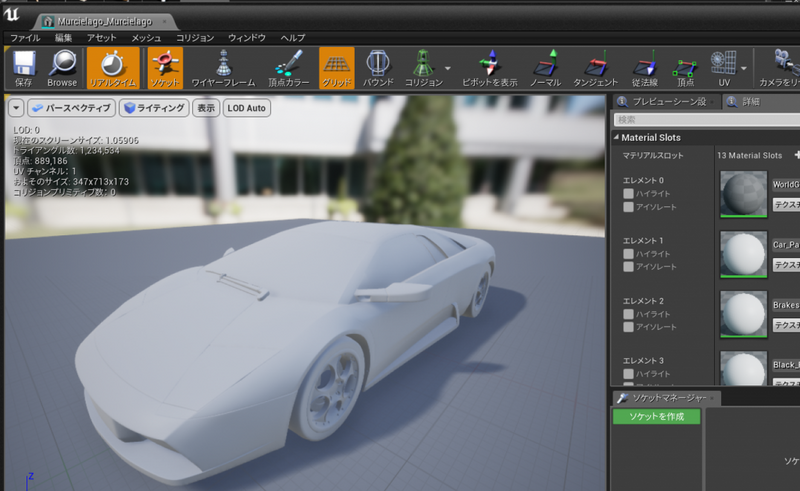Close the Murcielago_Murcielago tab
Screen dimensions: 800x491
[164, 21]
